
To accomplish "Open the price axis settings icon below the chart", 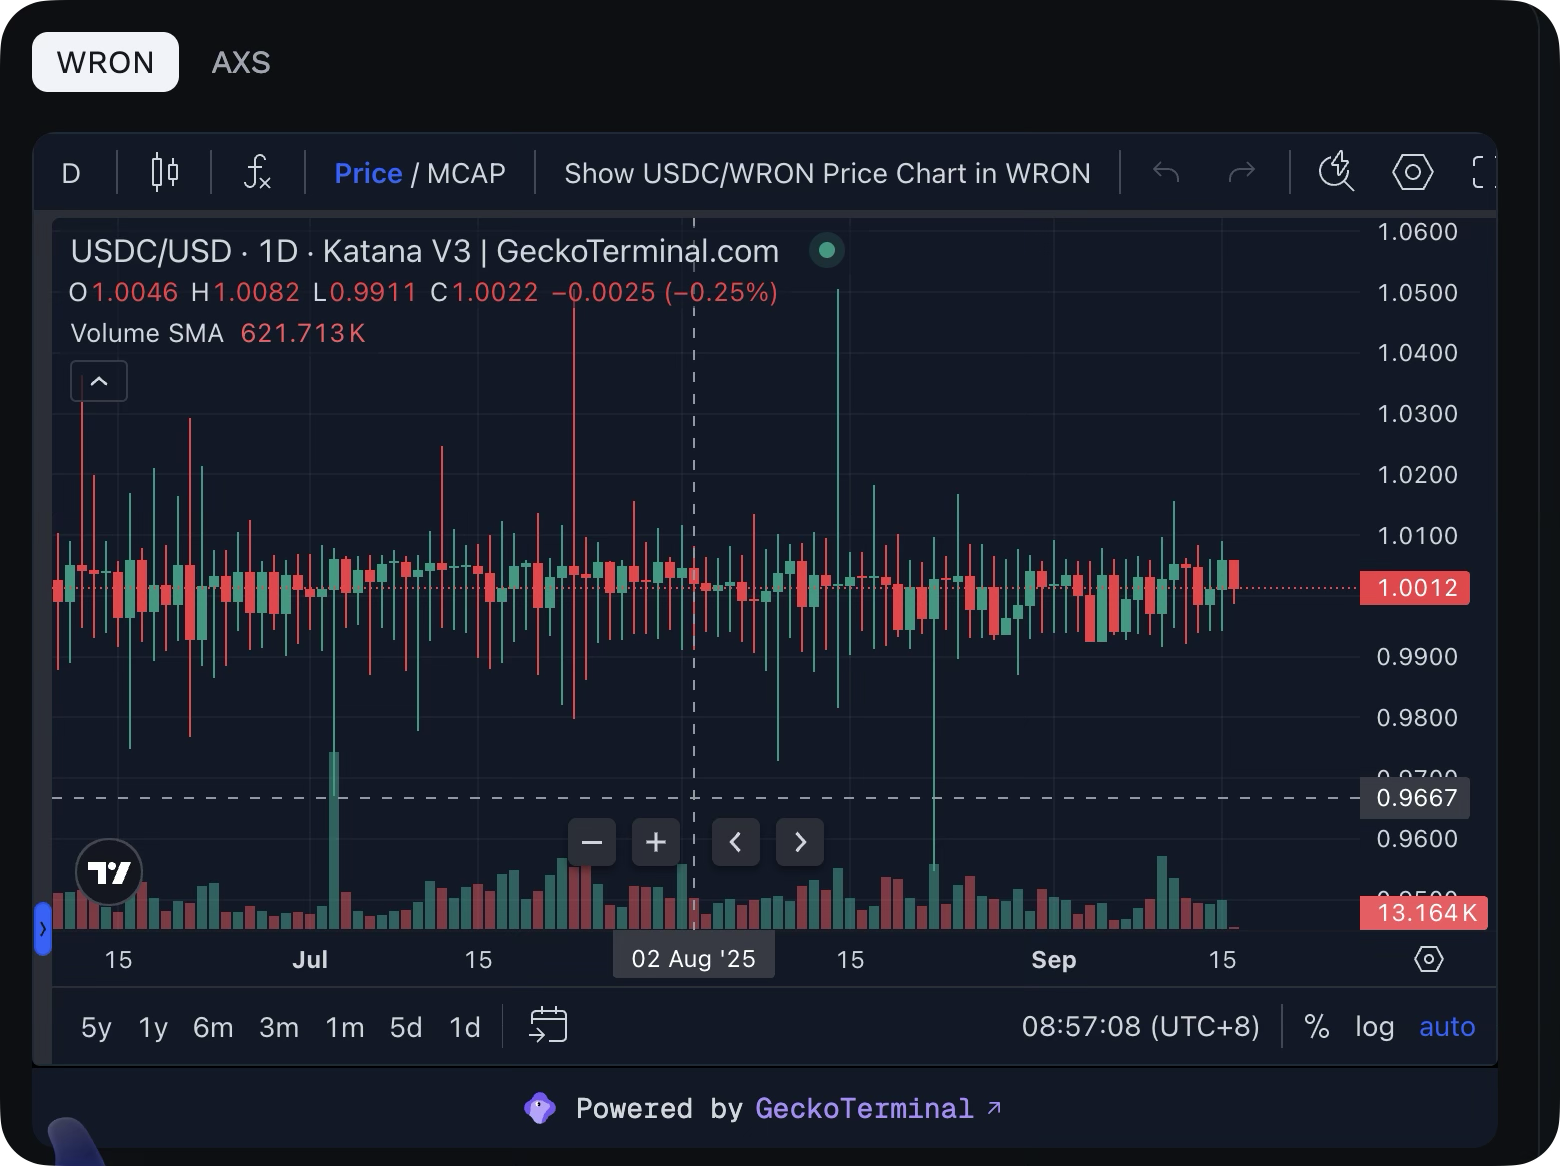I will click(1428, 958).
